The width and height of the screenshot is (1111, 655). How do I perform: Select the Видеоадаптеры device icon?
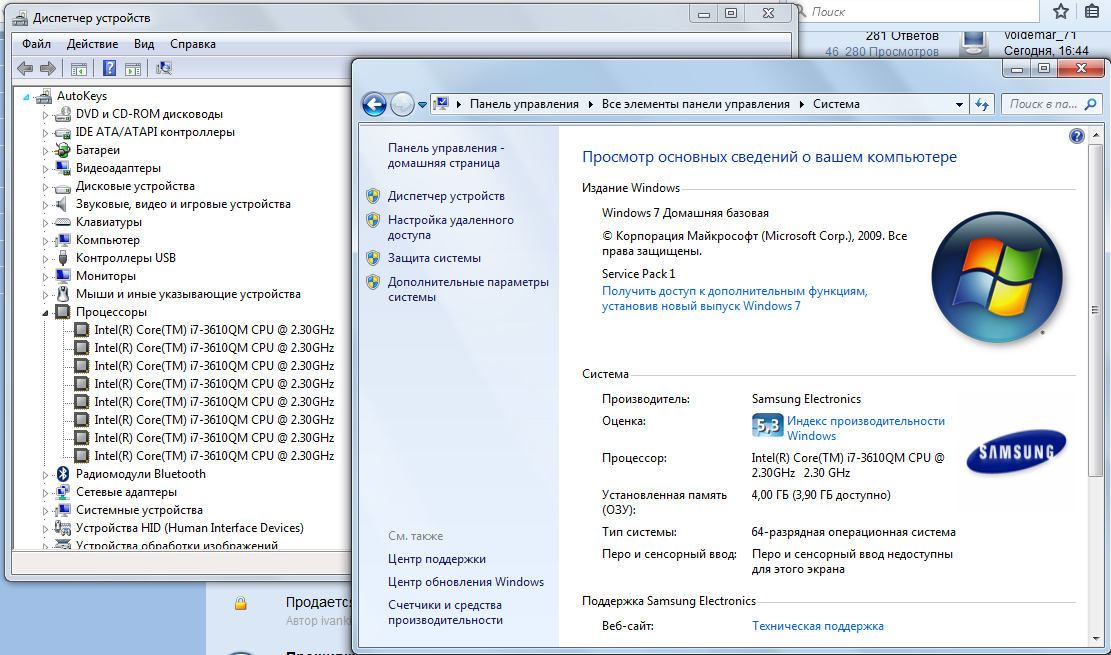pyautogui.click(x=63, y=168)
